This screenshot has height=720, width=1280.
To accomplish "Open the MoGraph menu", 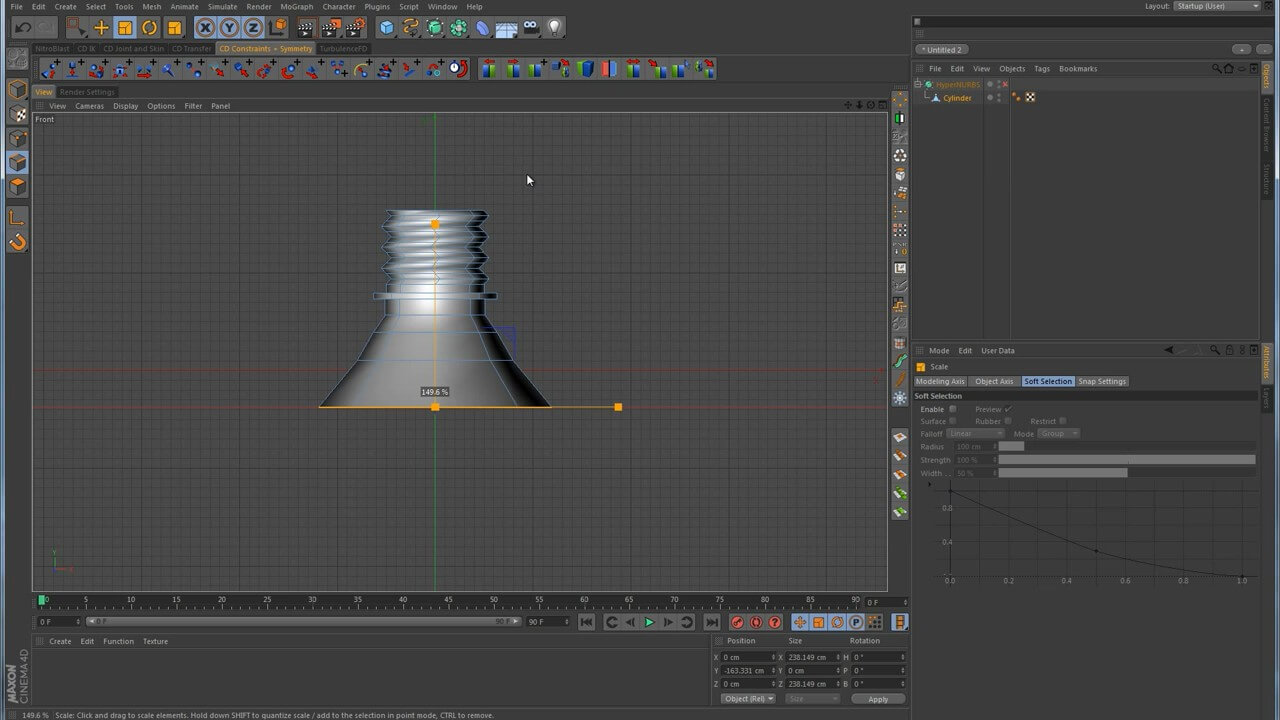I will 296,7.
